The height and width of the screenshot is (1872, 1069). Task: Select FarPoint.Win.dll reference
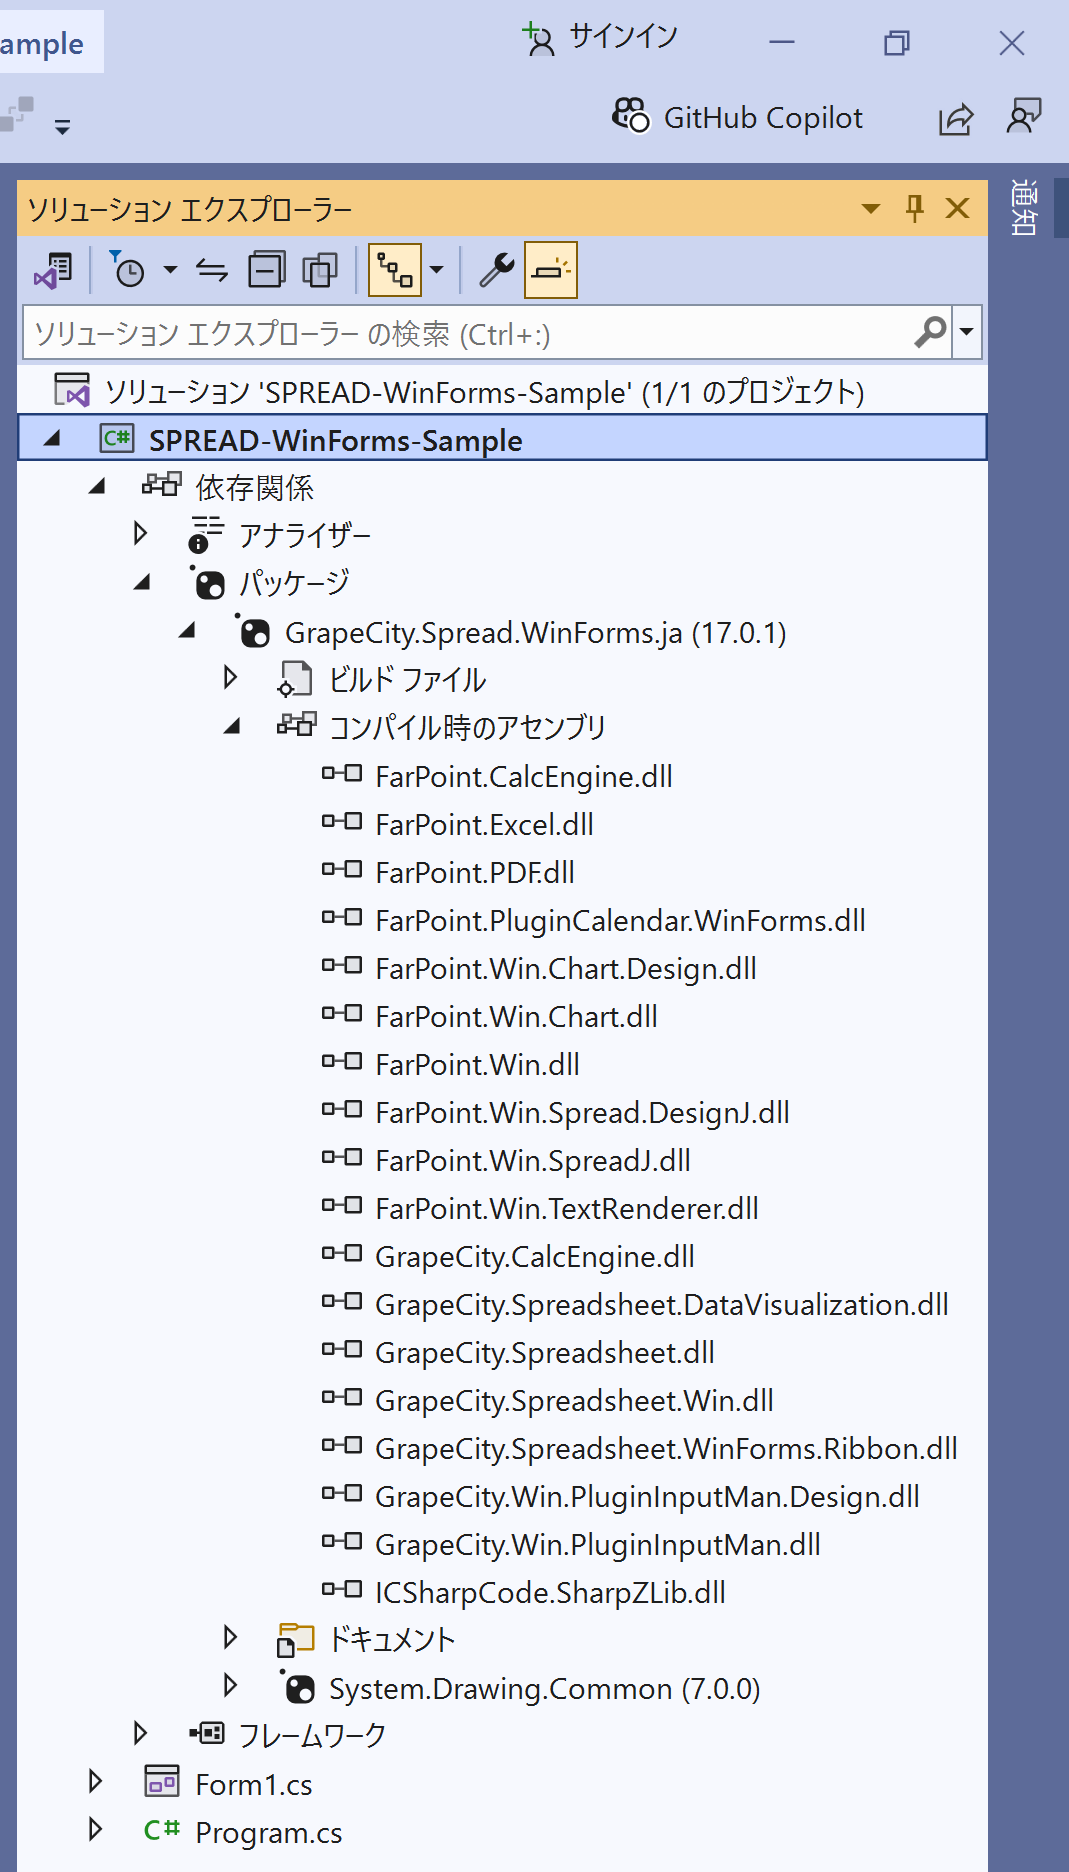click(478, 1065)
